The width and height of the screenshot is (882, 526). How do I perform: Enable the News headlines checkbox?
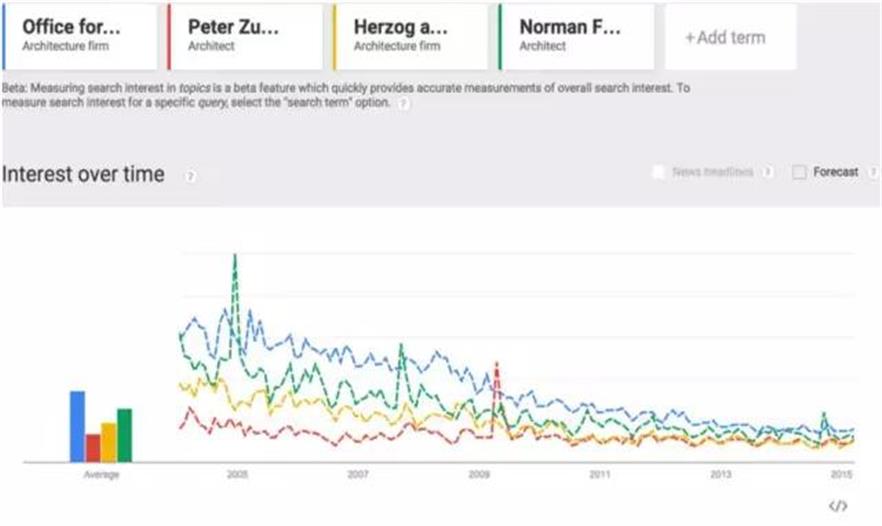658,172
